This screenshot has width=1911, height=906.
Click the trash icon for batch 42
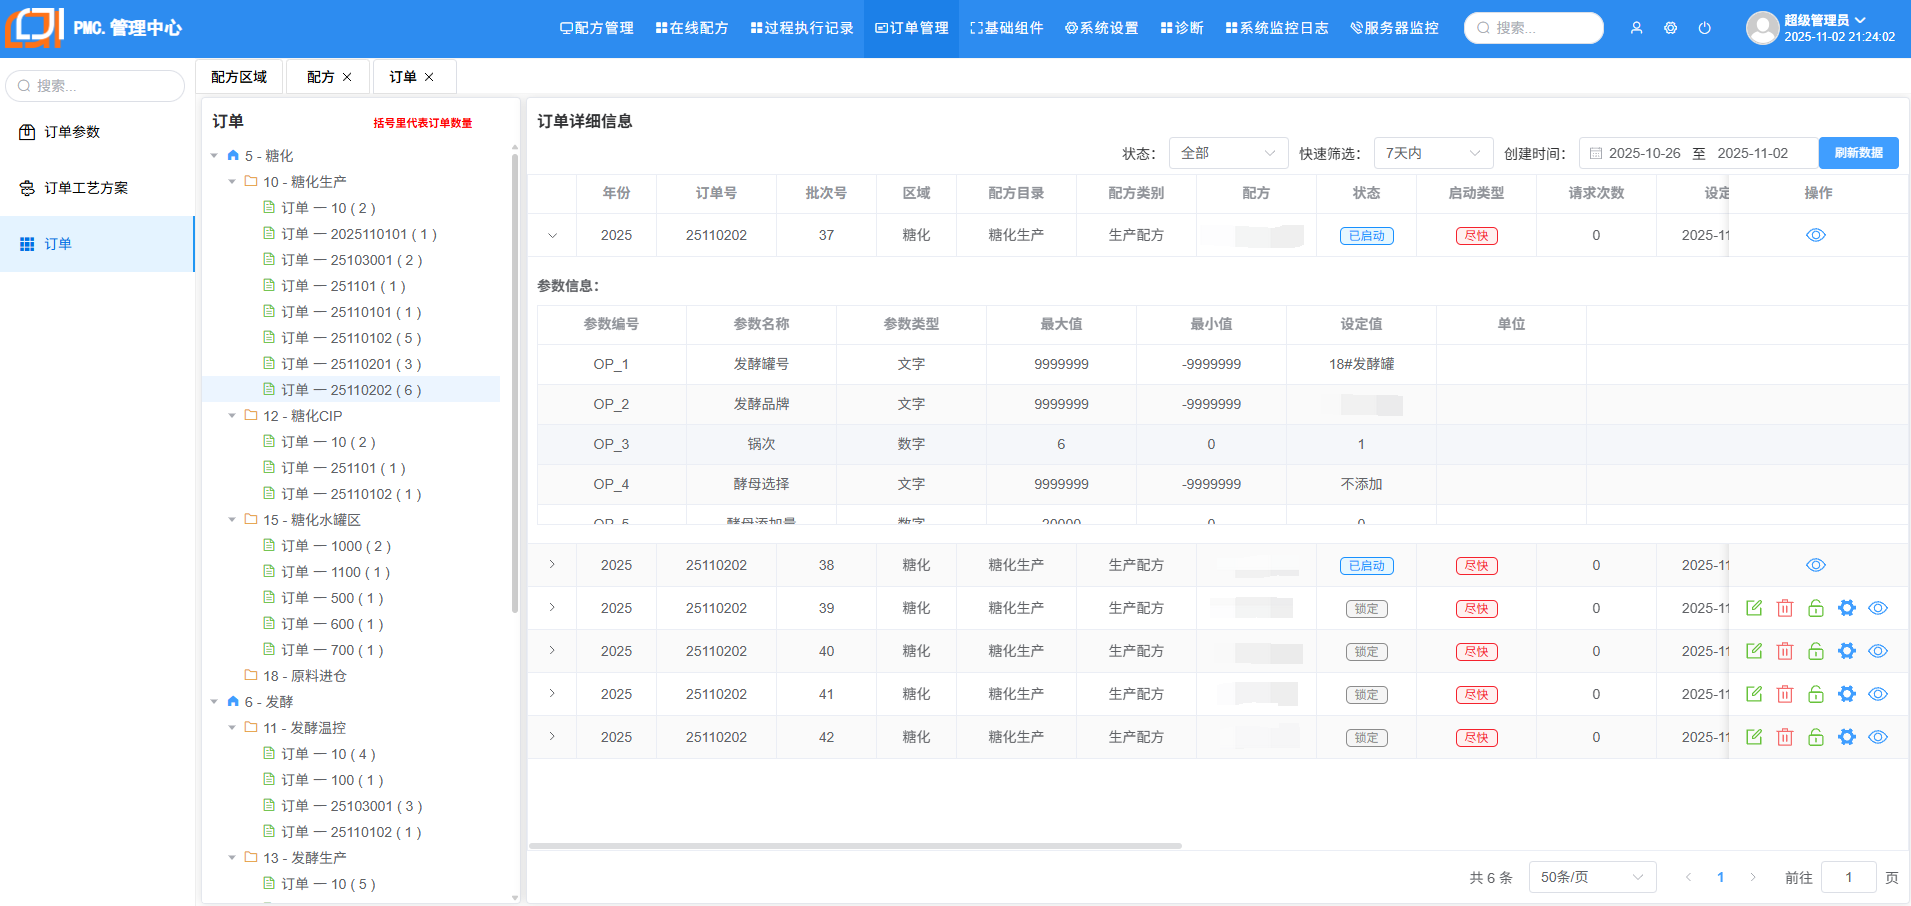click(1785, 737)
